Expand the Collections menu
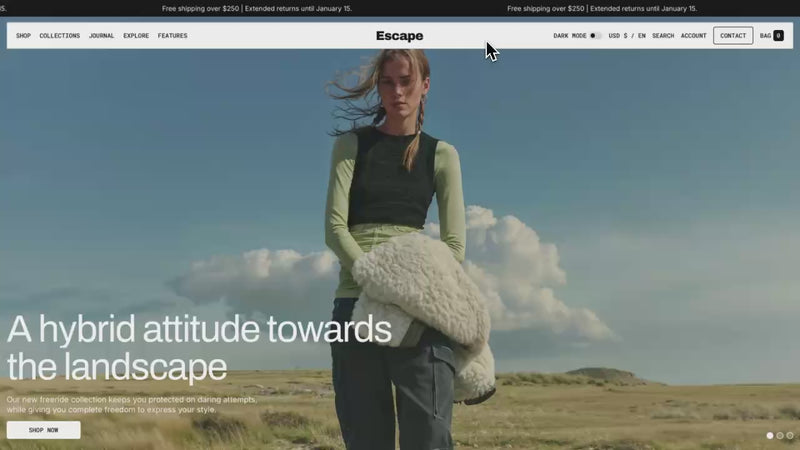Screen dimensions: 800x450 tap(60, 36)
